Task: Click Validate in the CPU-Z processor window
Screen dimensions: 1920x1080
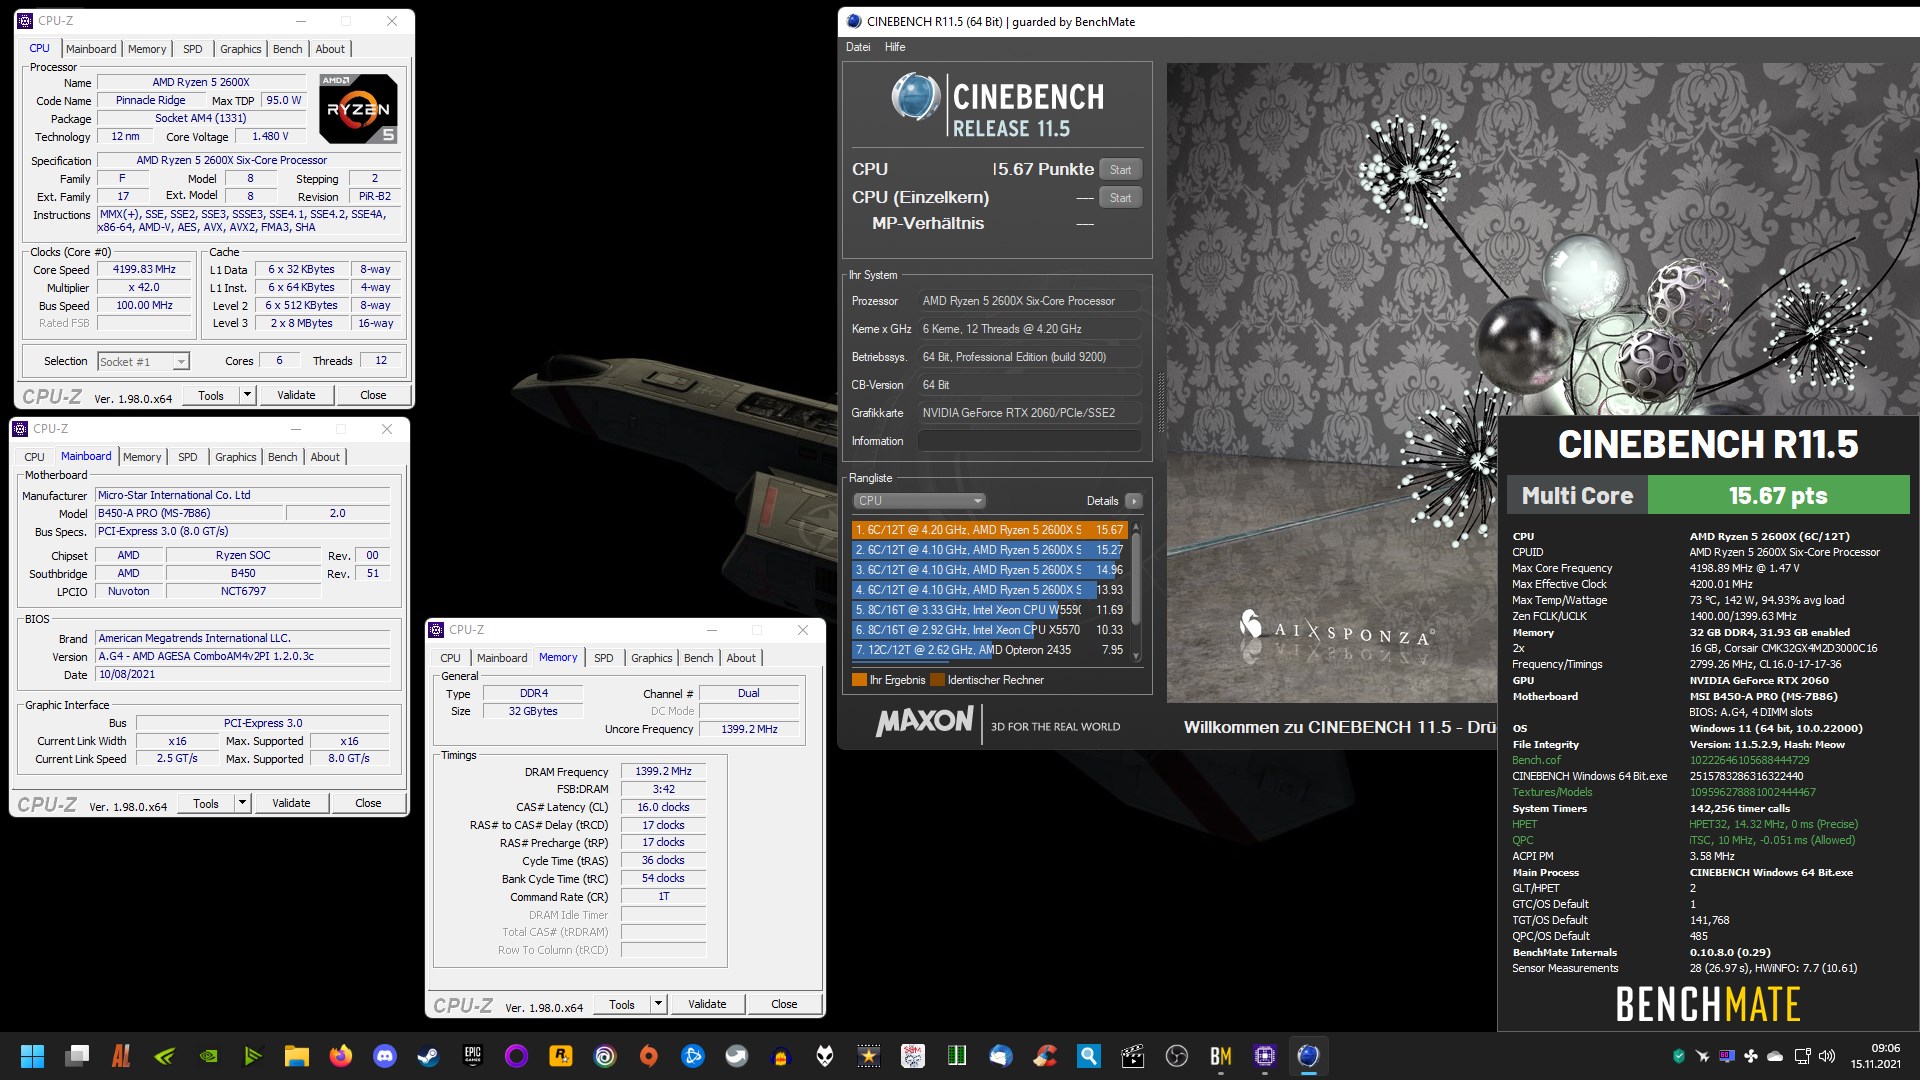Action: coord(296,395)
